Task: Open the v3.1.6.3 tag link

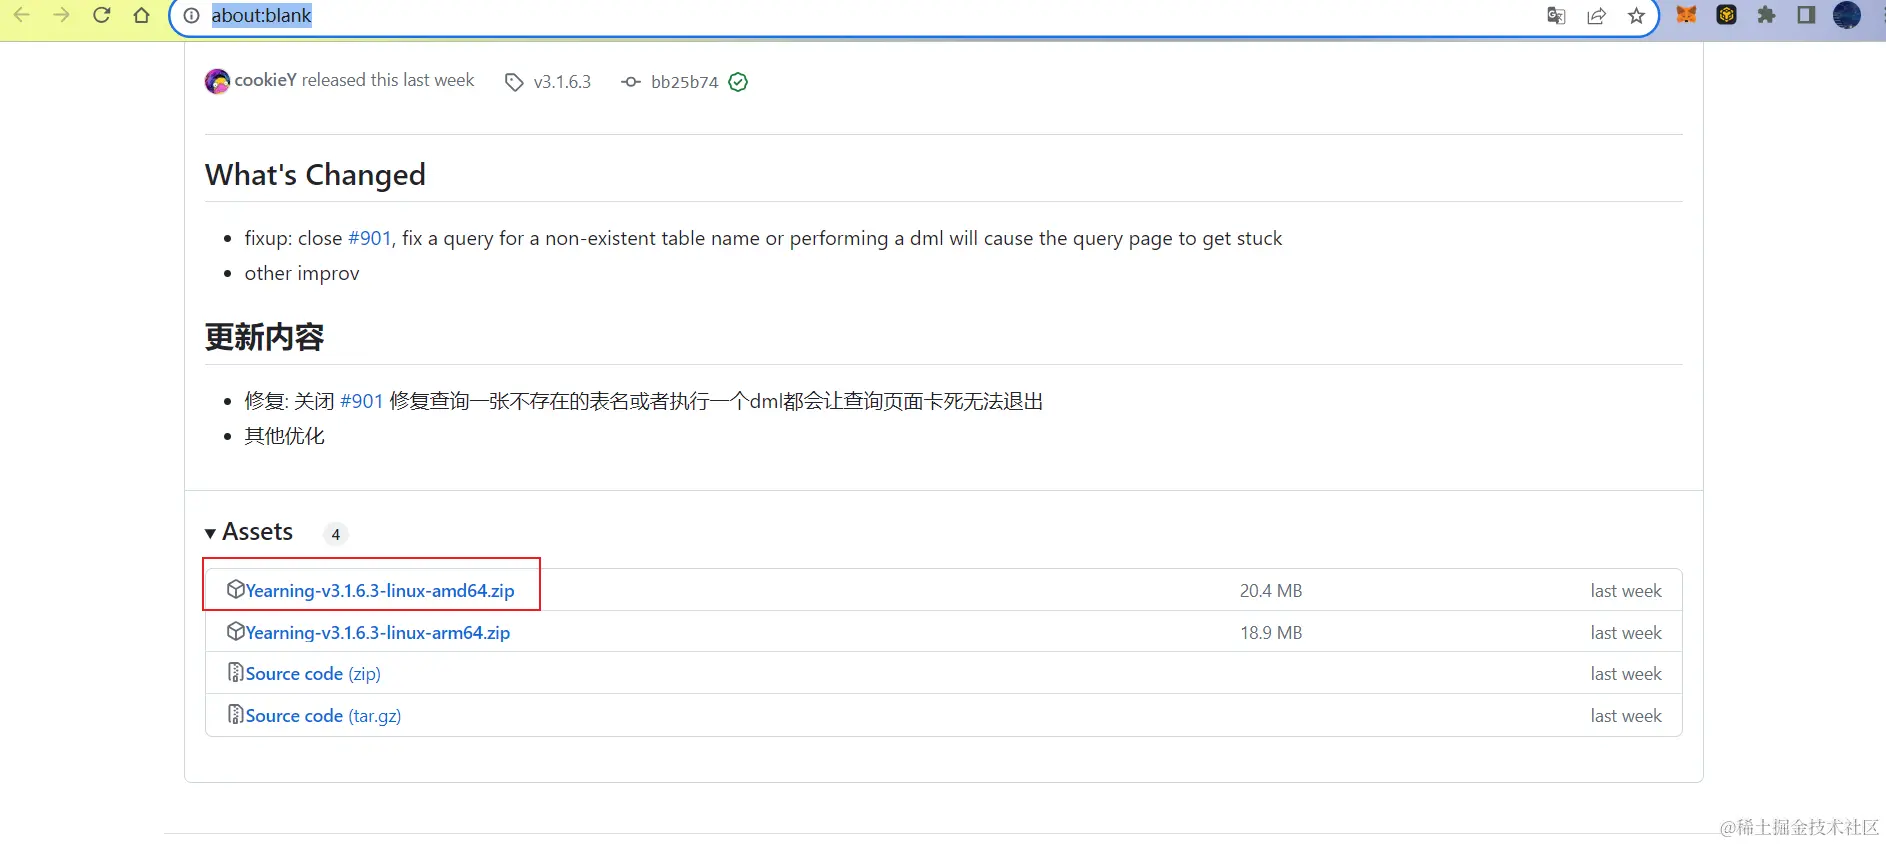Action: (562, 82)
